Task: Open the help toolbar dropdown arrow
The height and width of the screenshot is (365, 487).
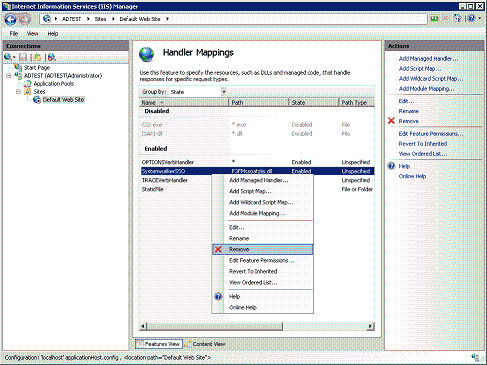Action: [x=480, y=18]
